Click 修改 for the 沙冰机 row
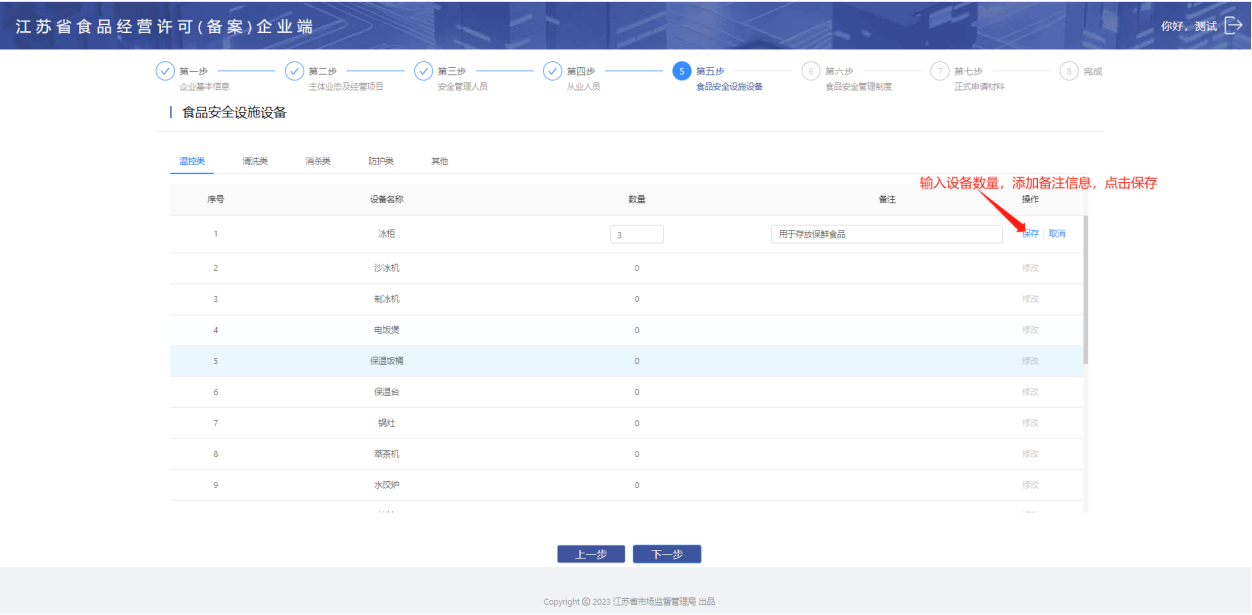 [1030, 268]
